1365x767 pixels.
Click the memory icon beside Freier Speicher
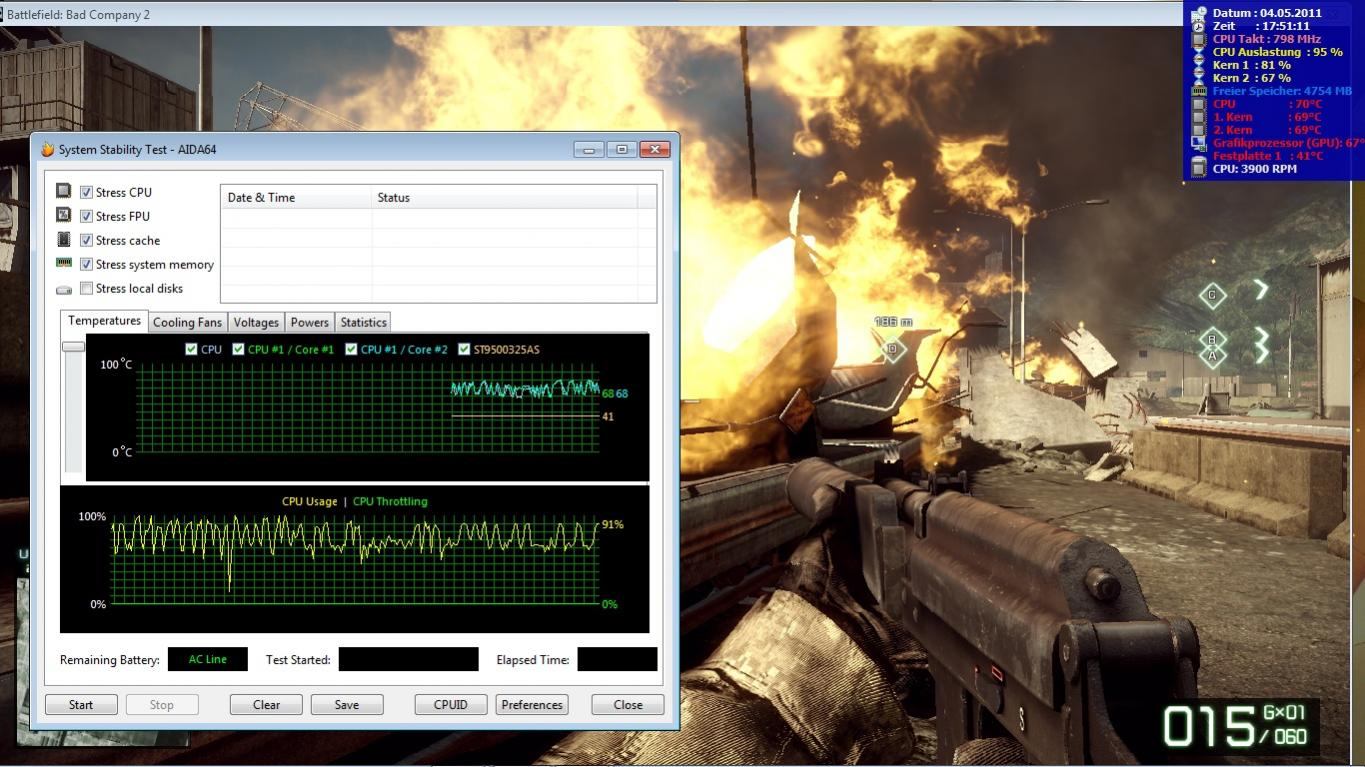coord(1199,91)
